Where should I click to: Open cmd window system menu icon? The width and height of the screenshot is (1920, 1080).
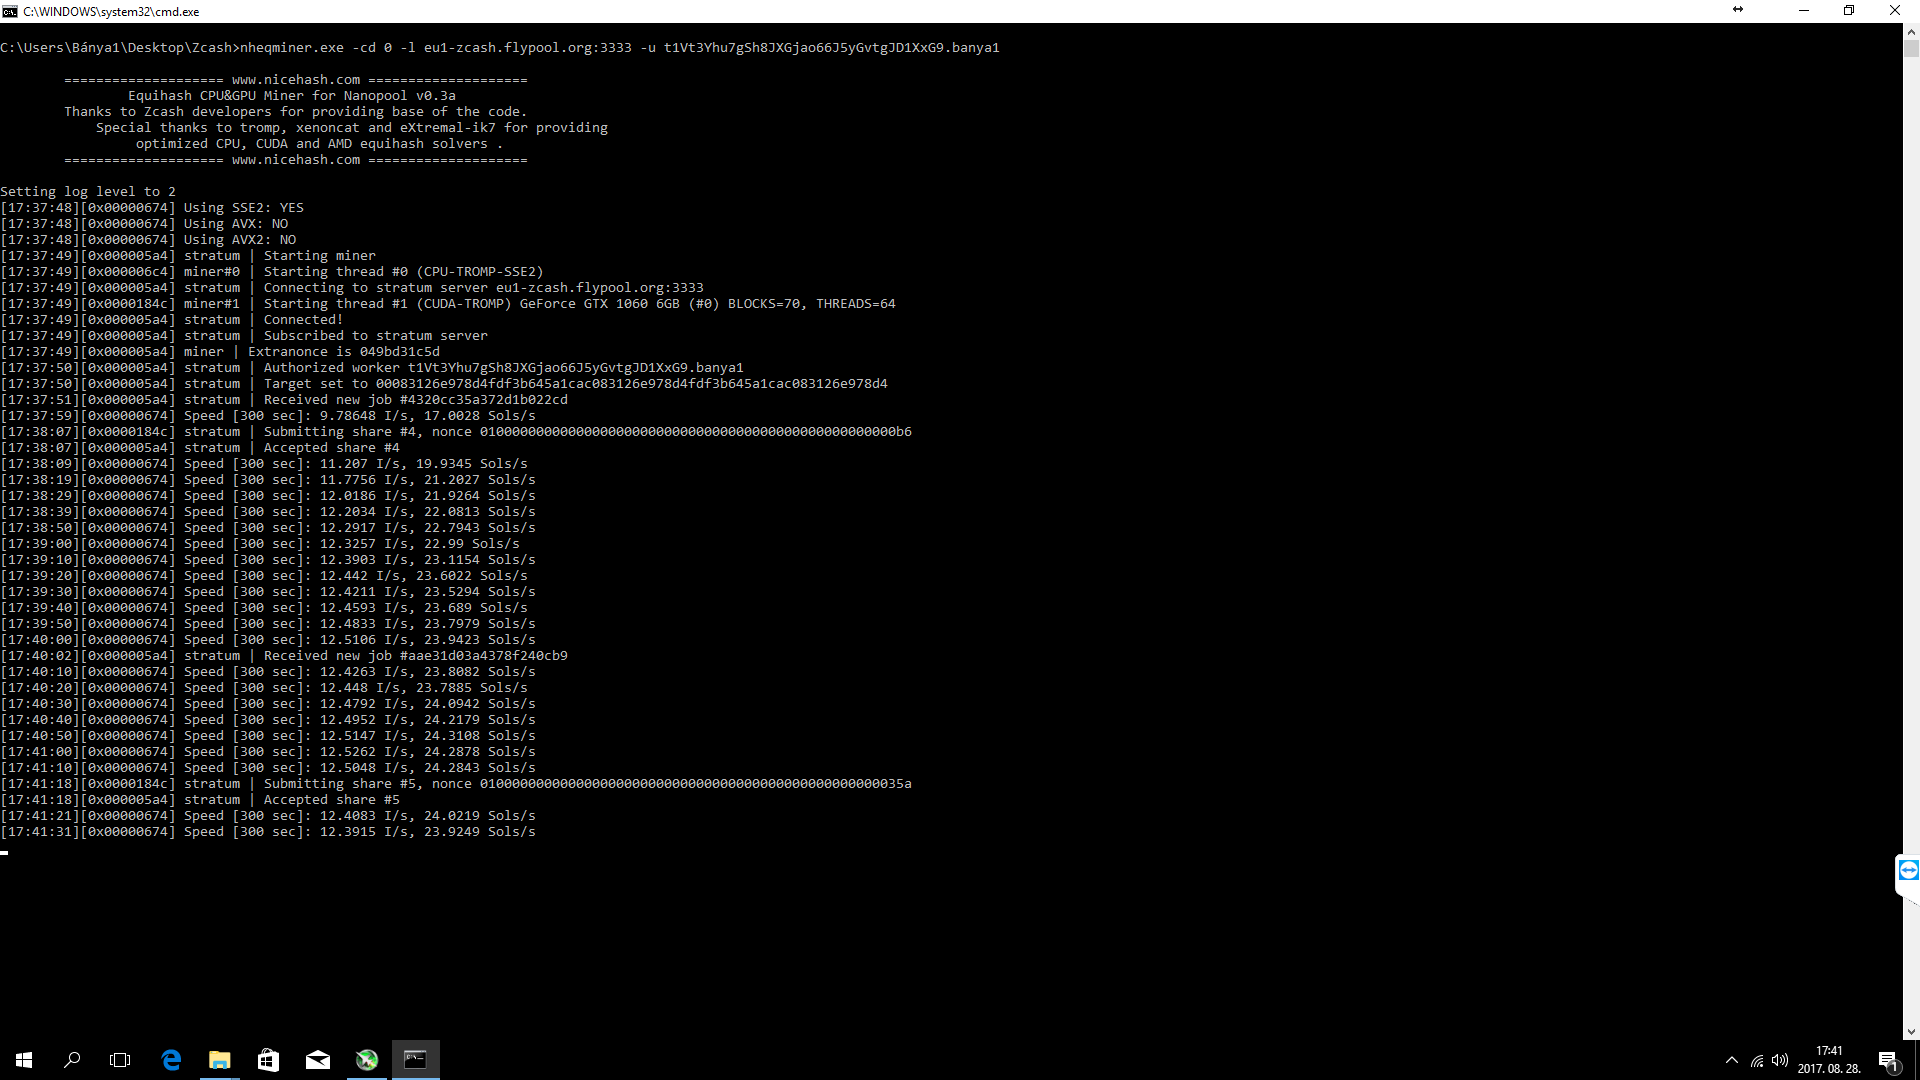point(10,11)
